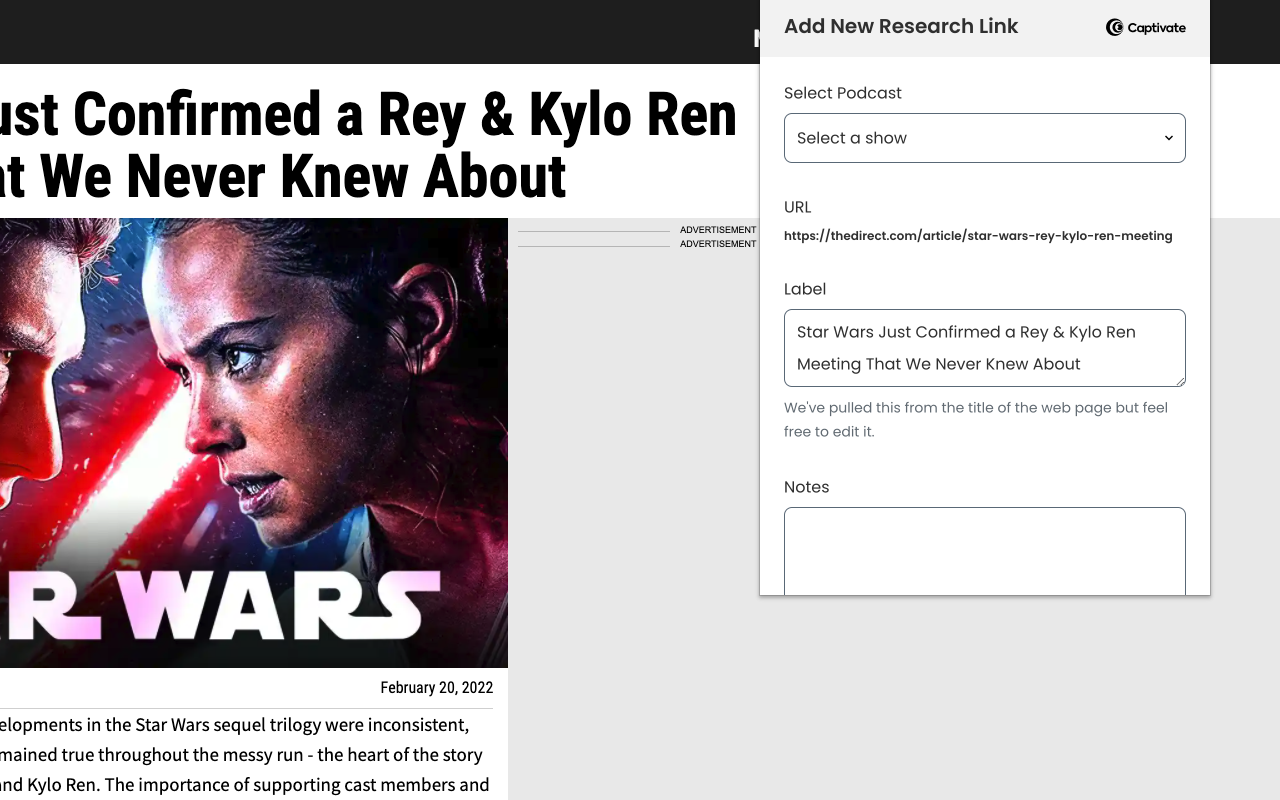Click the Label helper text about page title
Image resolution: width=1280 pixels, height=800 pixels.
(976, 420)
